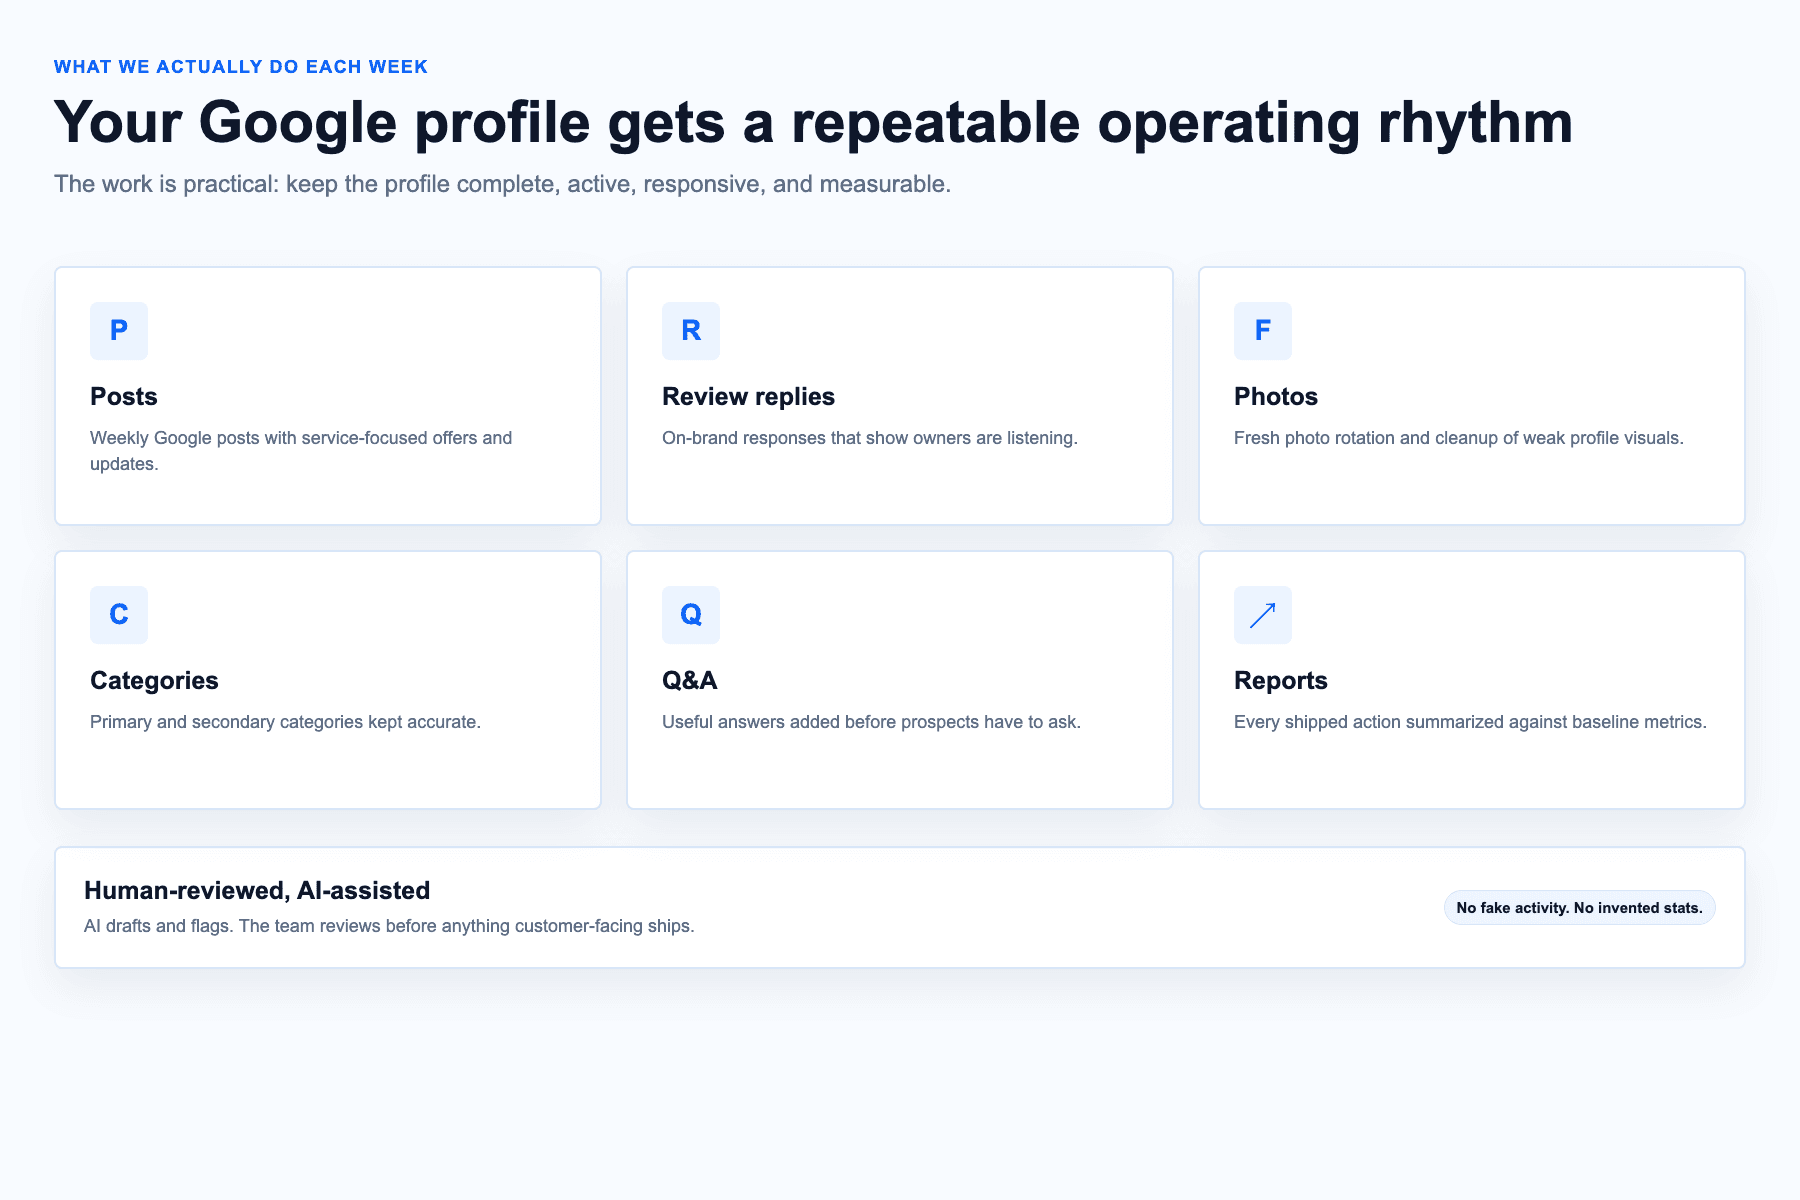
Task: Click the 'No fake activity. No invented stats.' badge
Action: (x=1579, y=908)
